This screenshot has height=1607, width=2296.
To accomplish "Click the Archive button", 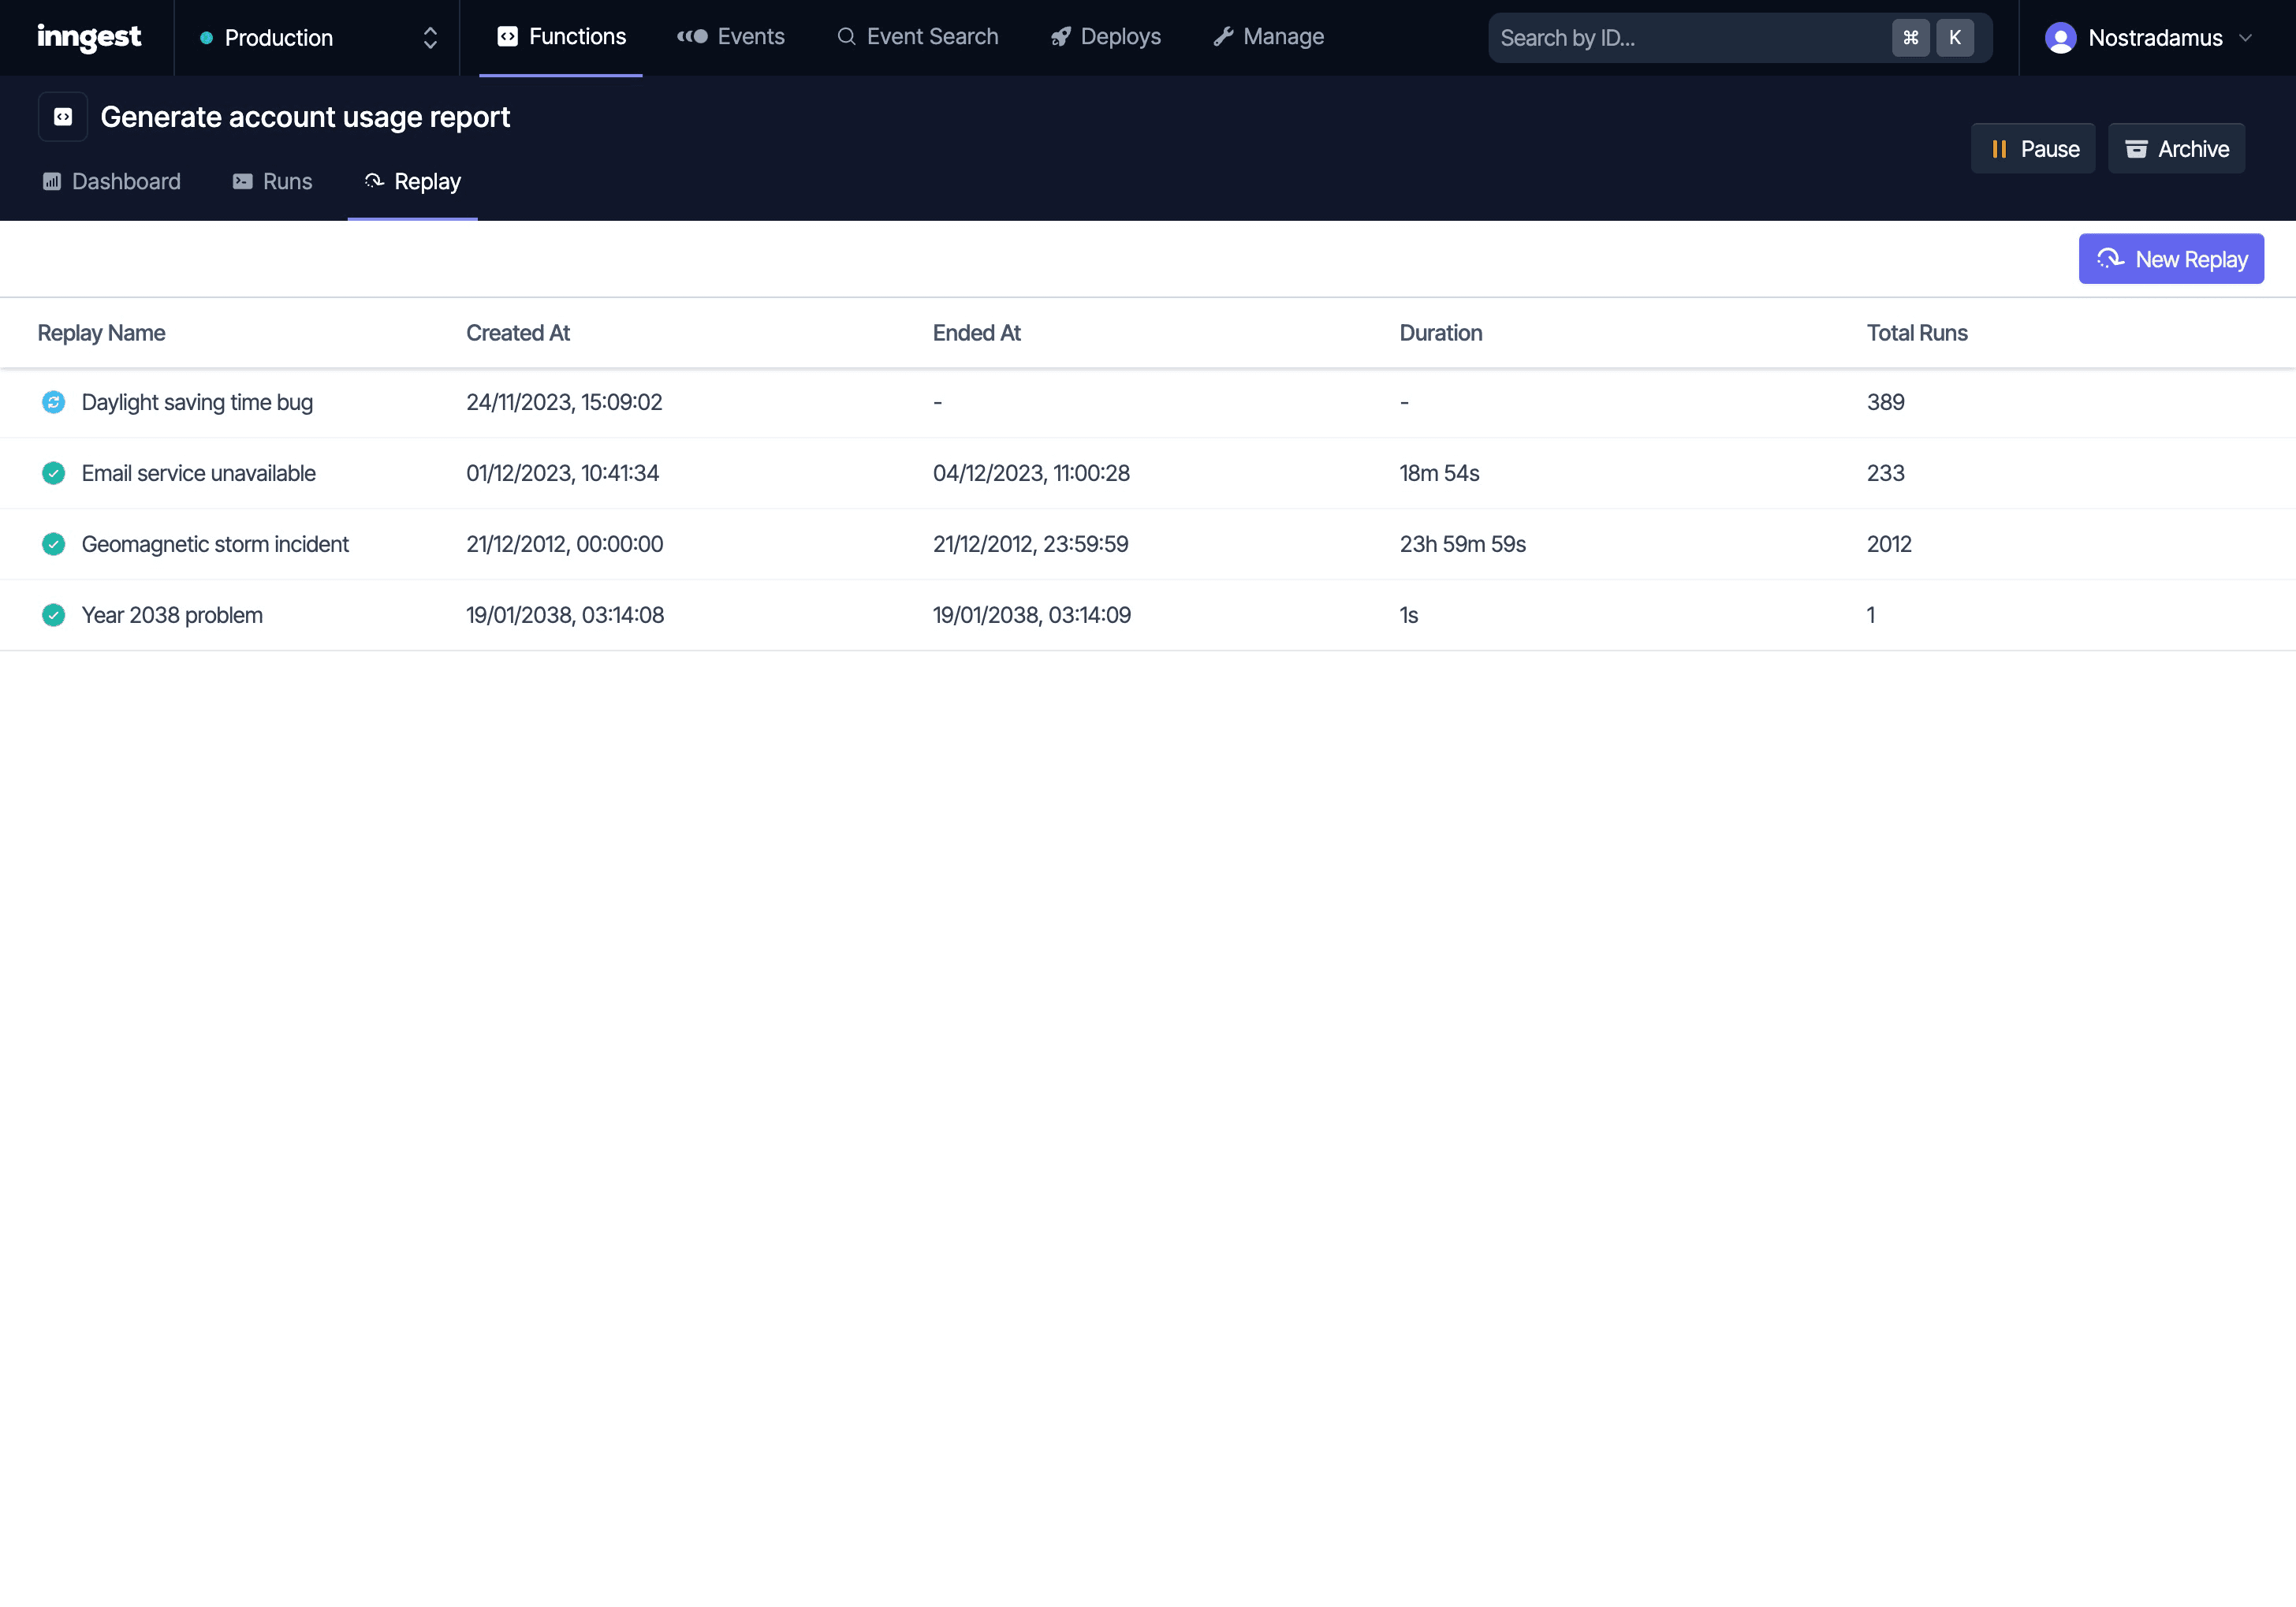I will tap(2178, 148).
